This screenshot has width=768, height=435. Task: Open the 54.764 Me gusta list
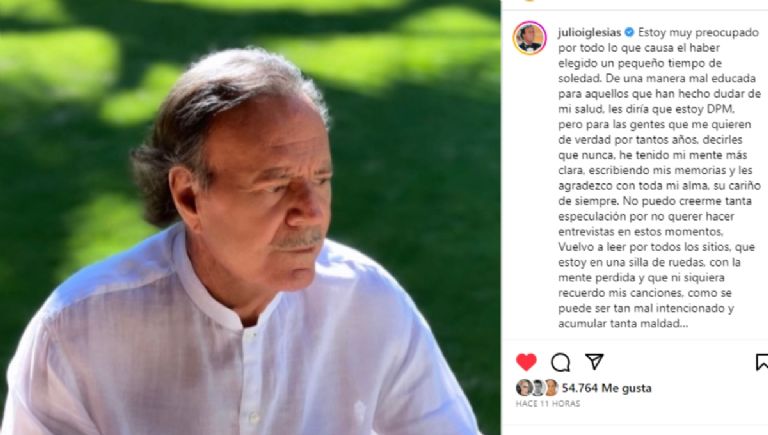606,388
